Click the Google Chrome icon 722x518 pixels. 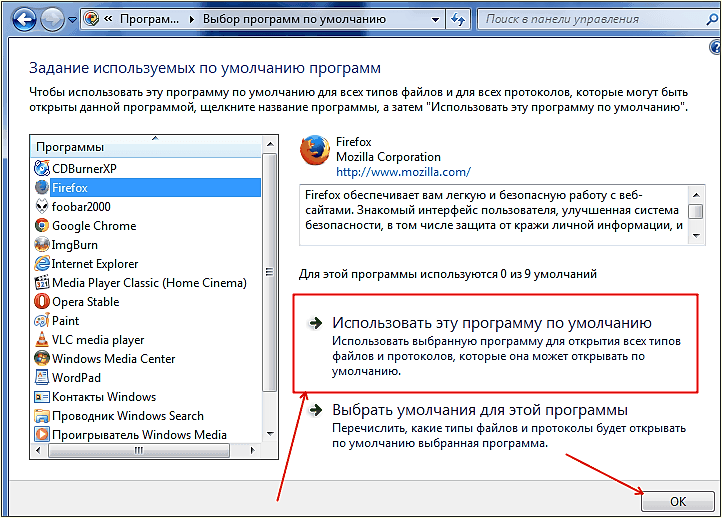click(42, 226)
